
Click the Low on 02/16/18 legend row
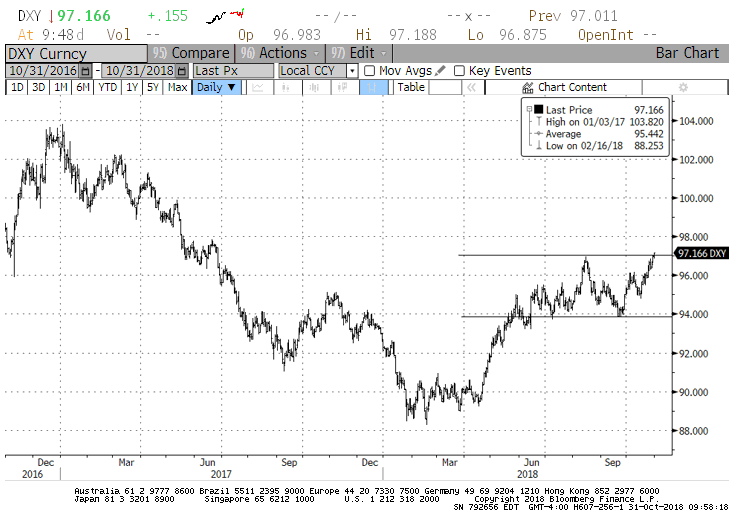[599, 146]
